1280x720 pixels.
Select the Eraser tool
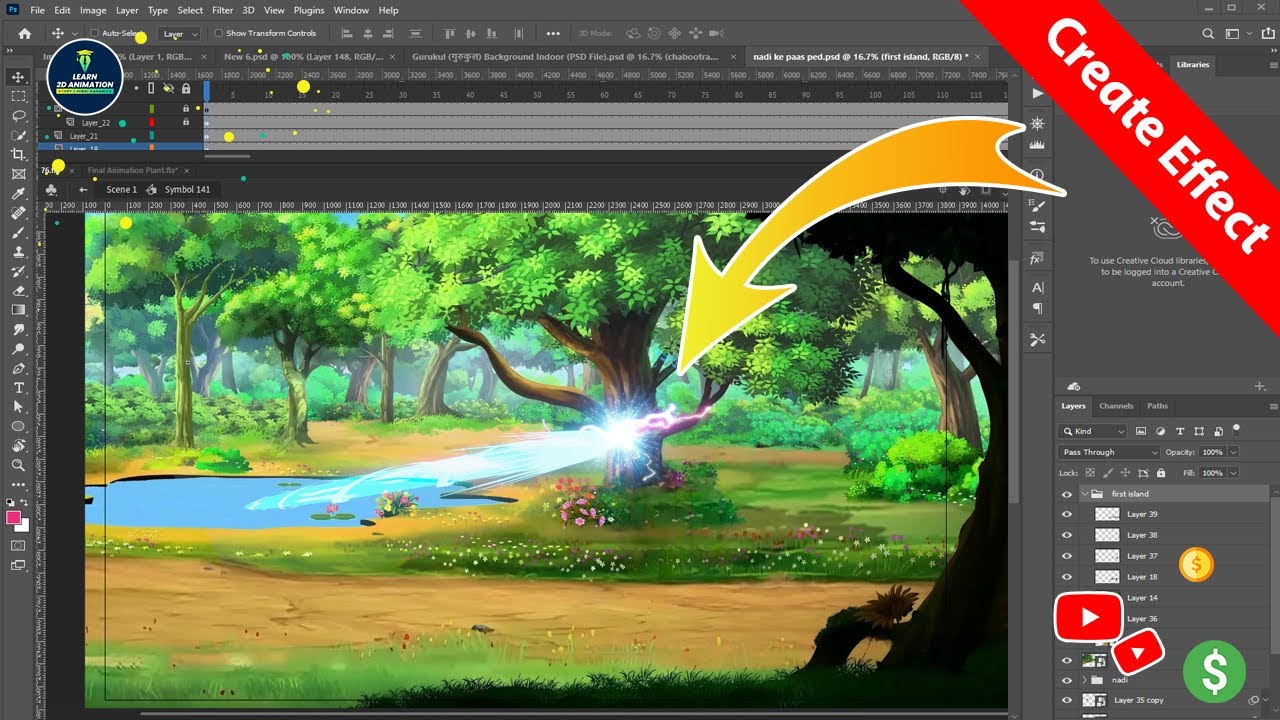click(18, 290)
